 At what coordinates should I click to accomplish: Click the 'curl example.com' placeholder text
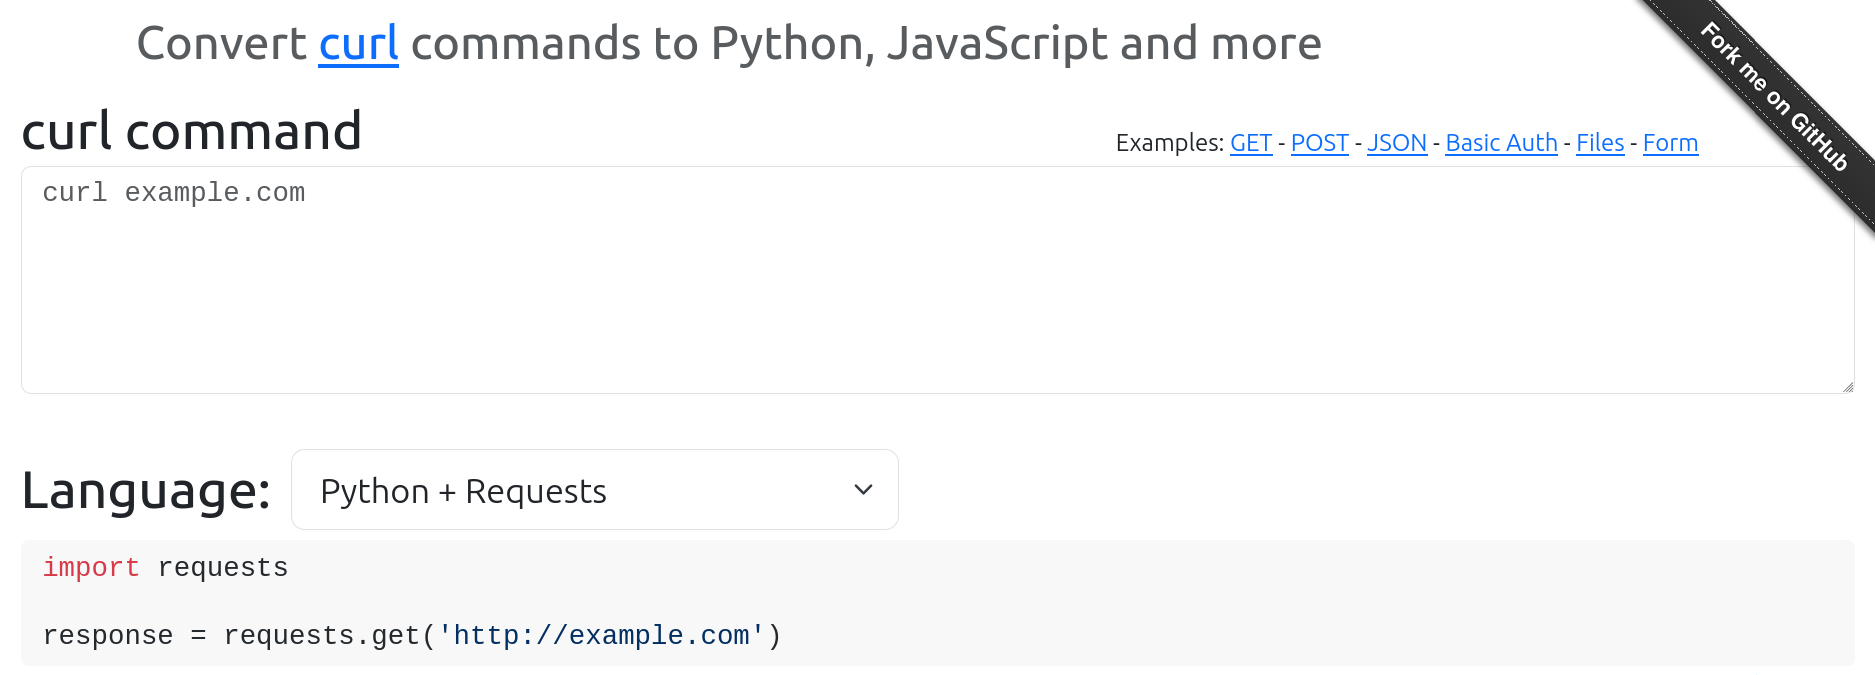[x=173, y=193]
